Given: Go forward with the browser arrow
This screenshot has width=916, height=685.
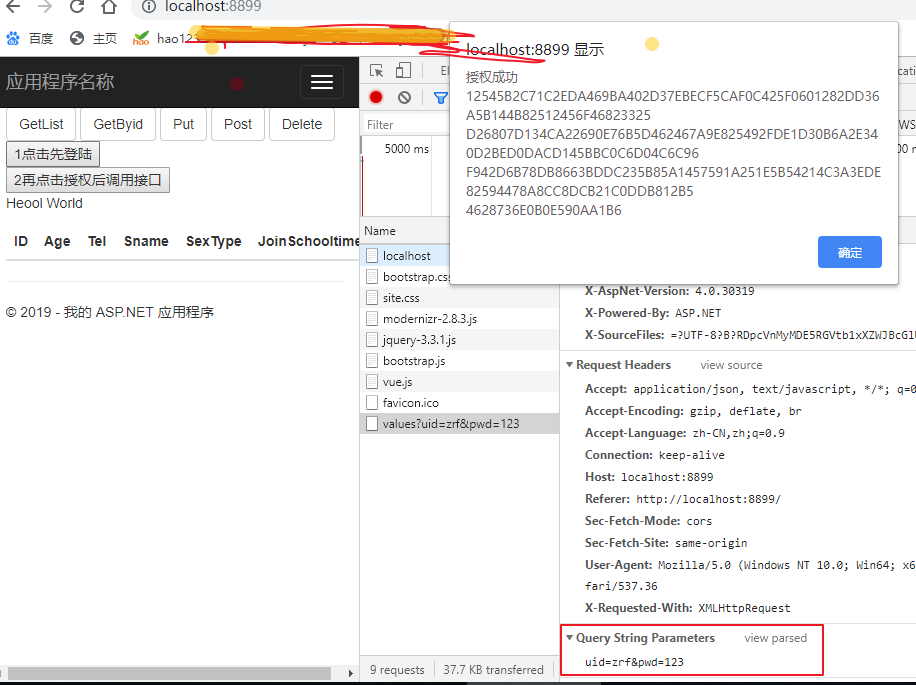Looking at the screenshot, I should coord(44,6).
